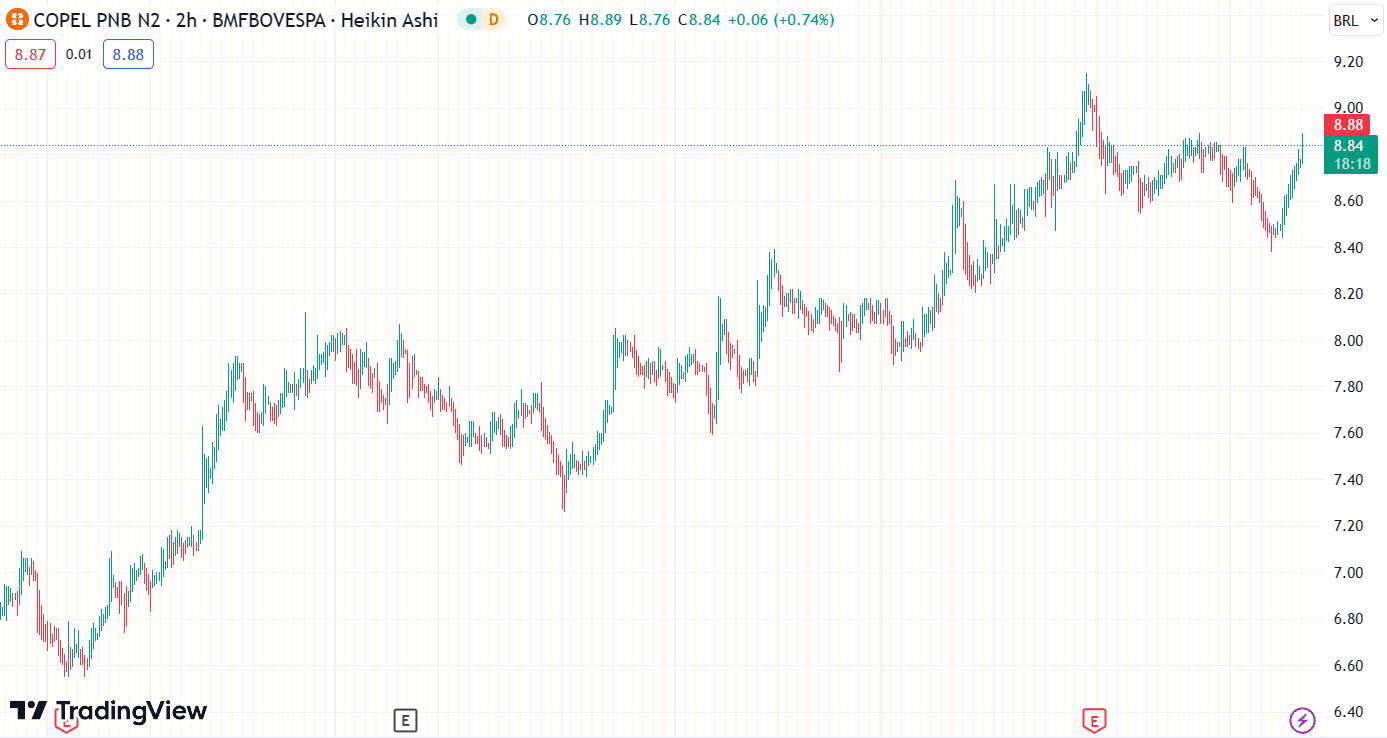Click the orange COPEL company logo icon
Image resolution: width=1387 pixels, height=738 pixels.
point(18,19)
